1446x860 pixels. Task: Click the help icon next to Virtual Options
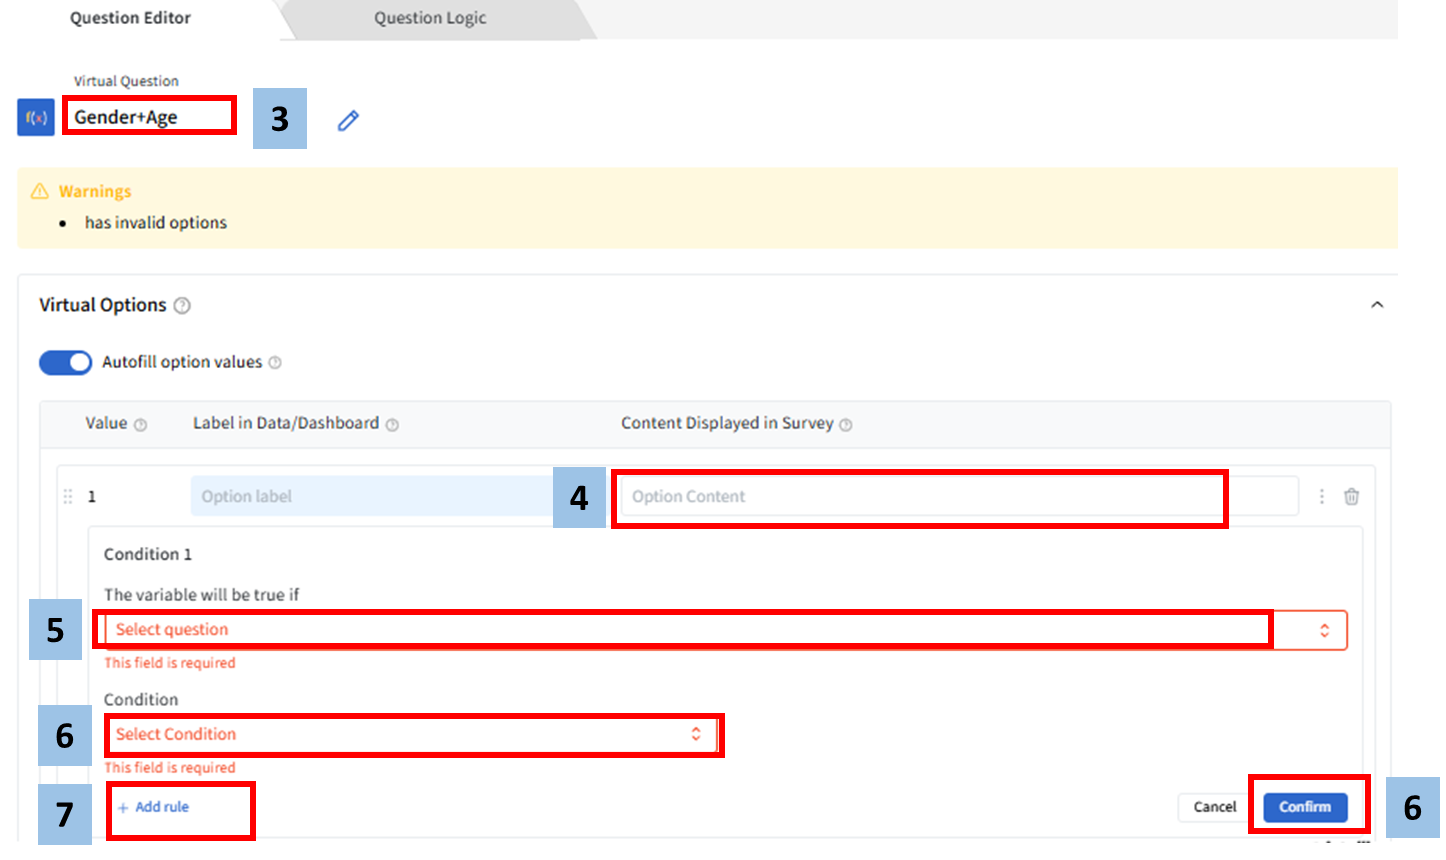pos(182,306)
